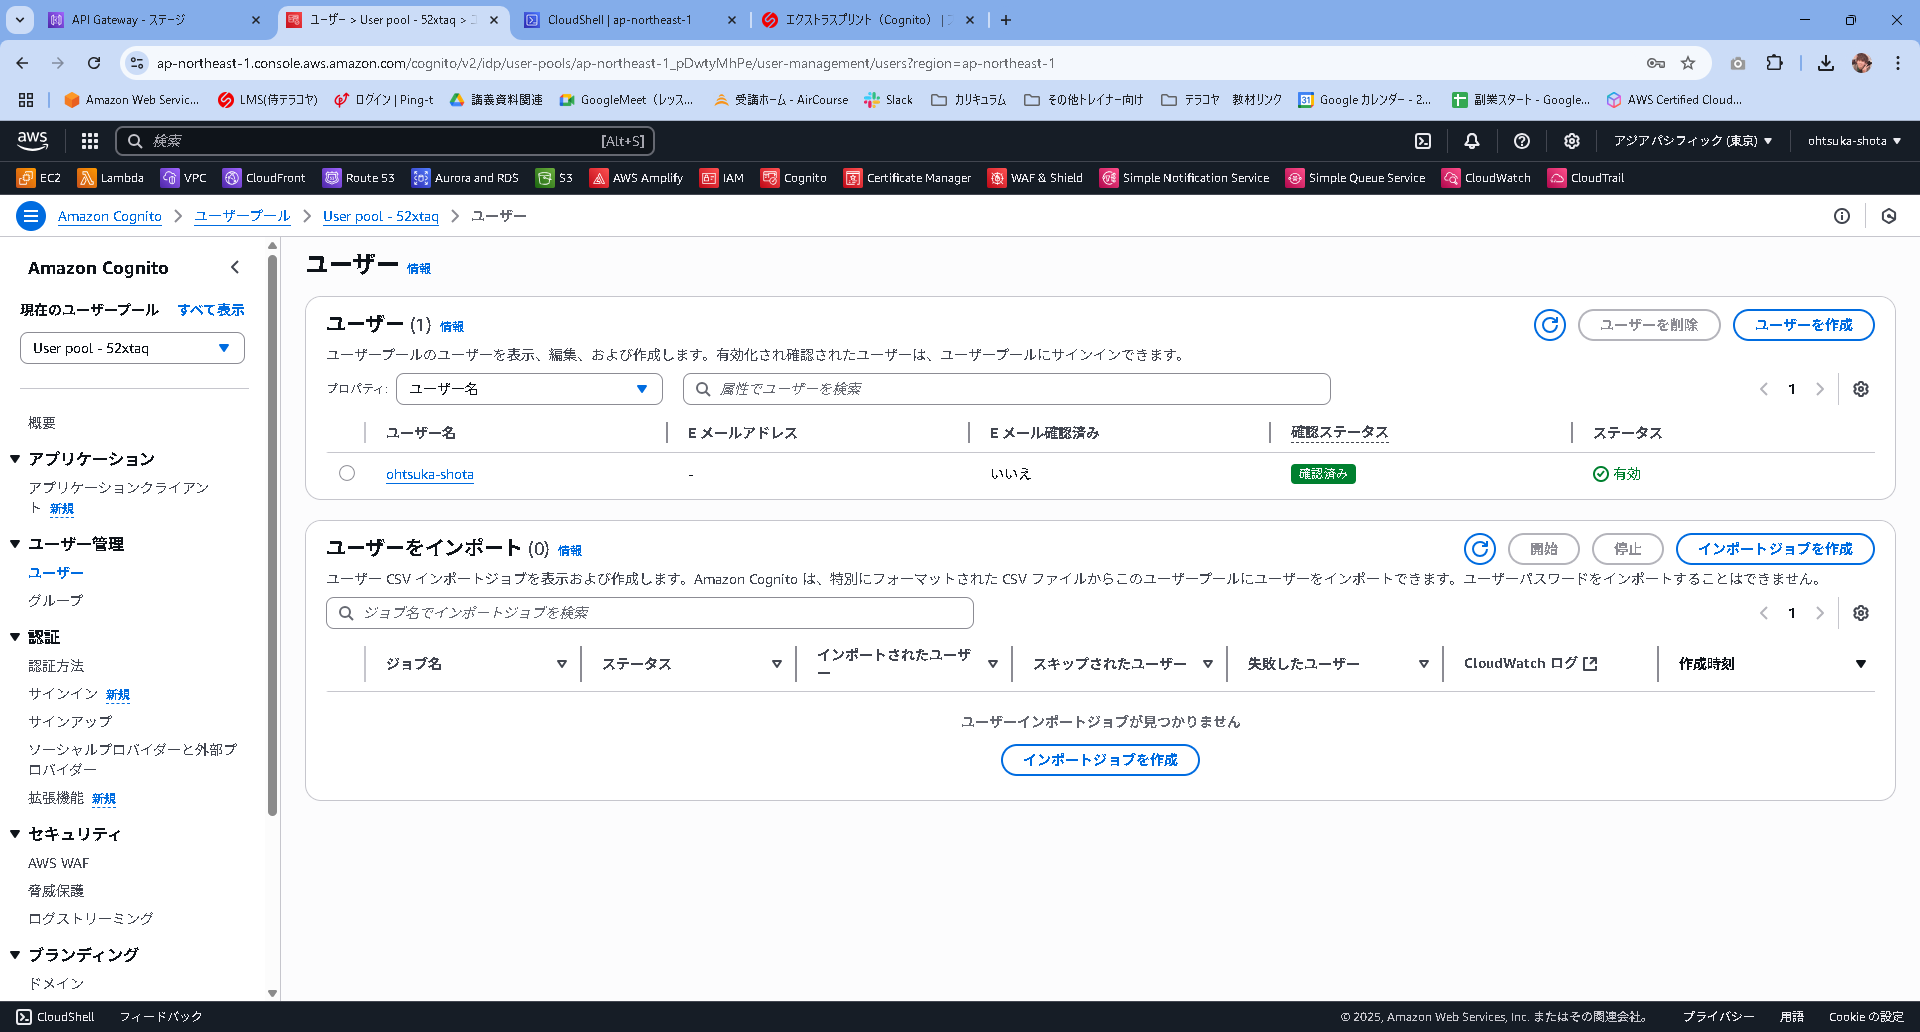This screenshot has height=1032, width=1920.
Task: Click the ユーザーを作成 button
Action: click(x=1803, y=325)
